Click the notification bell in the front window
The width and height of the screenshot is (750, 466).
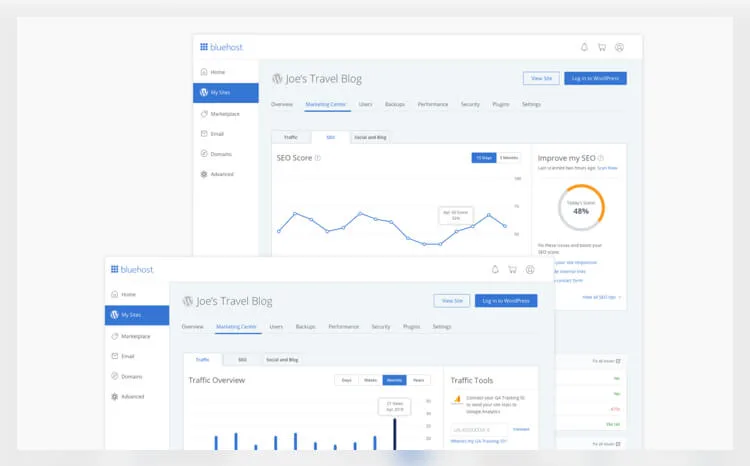point(494,269)
